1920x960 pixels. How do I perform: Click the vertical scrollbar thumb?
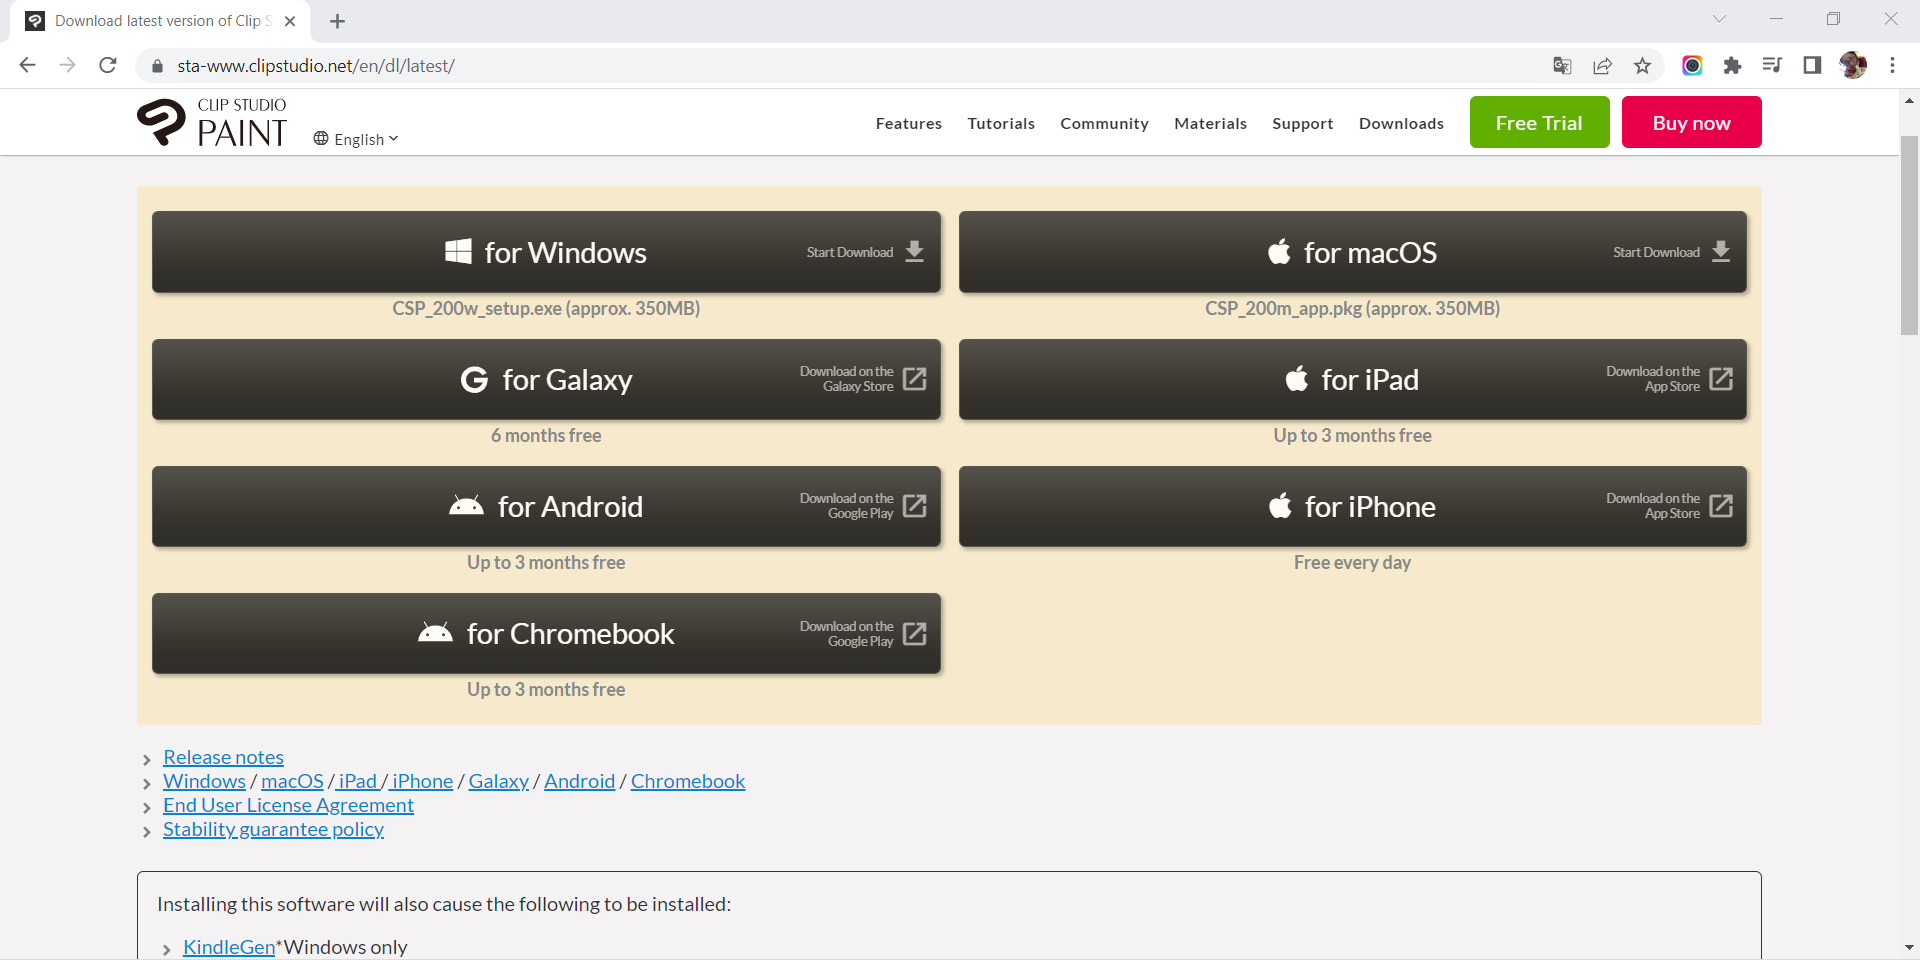pos(1909,235)
